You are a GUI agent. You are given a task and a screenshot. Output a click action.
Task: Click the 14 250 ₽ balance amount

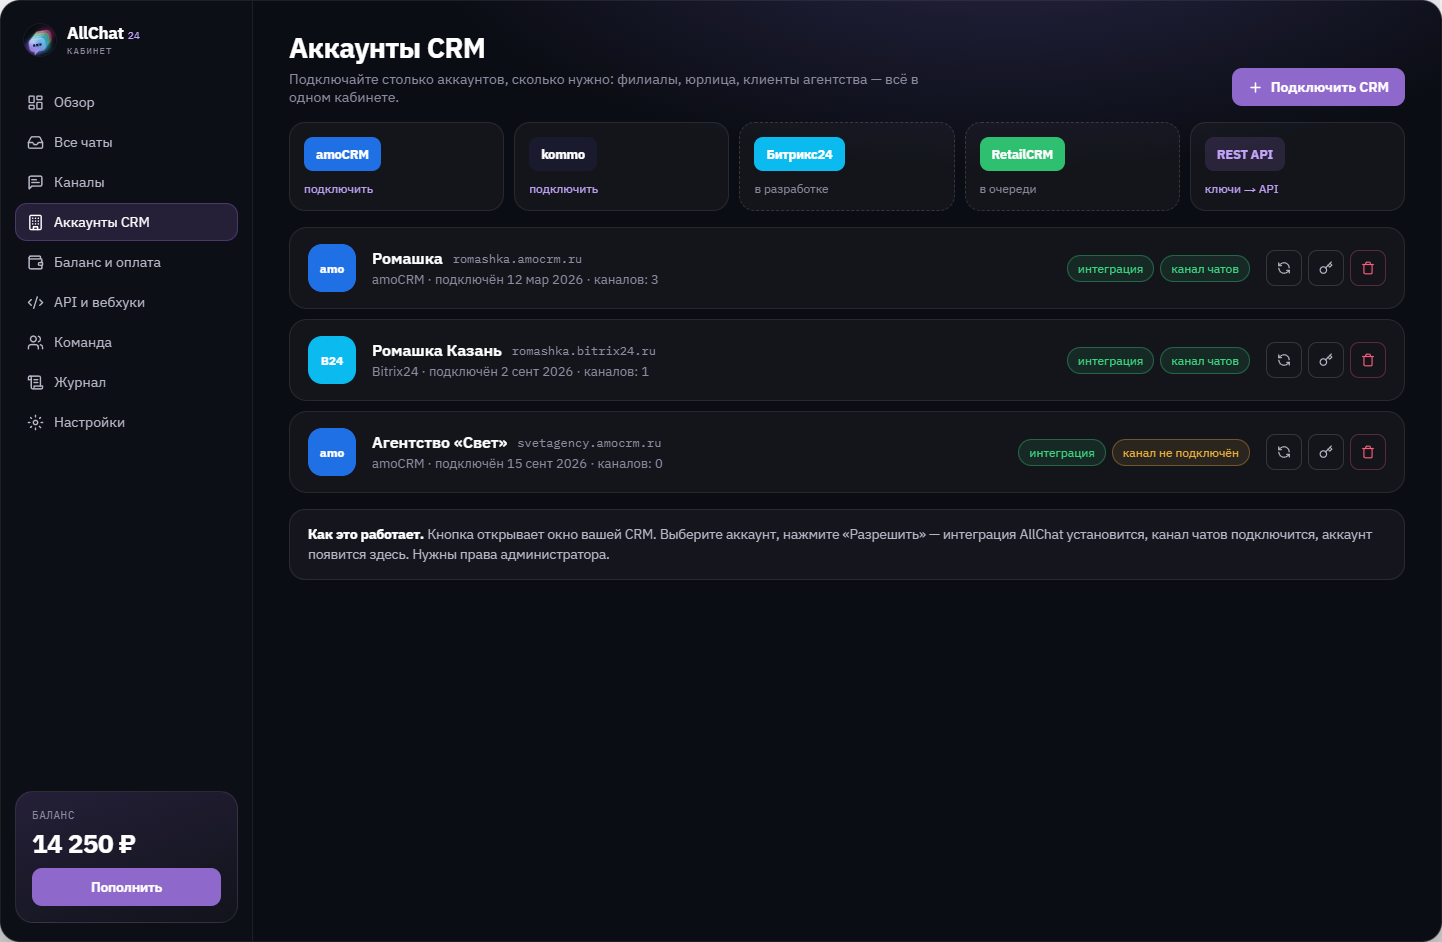point(84,844)
